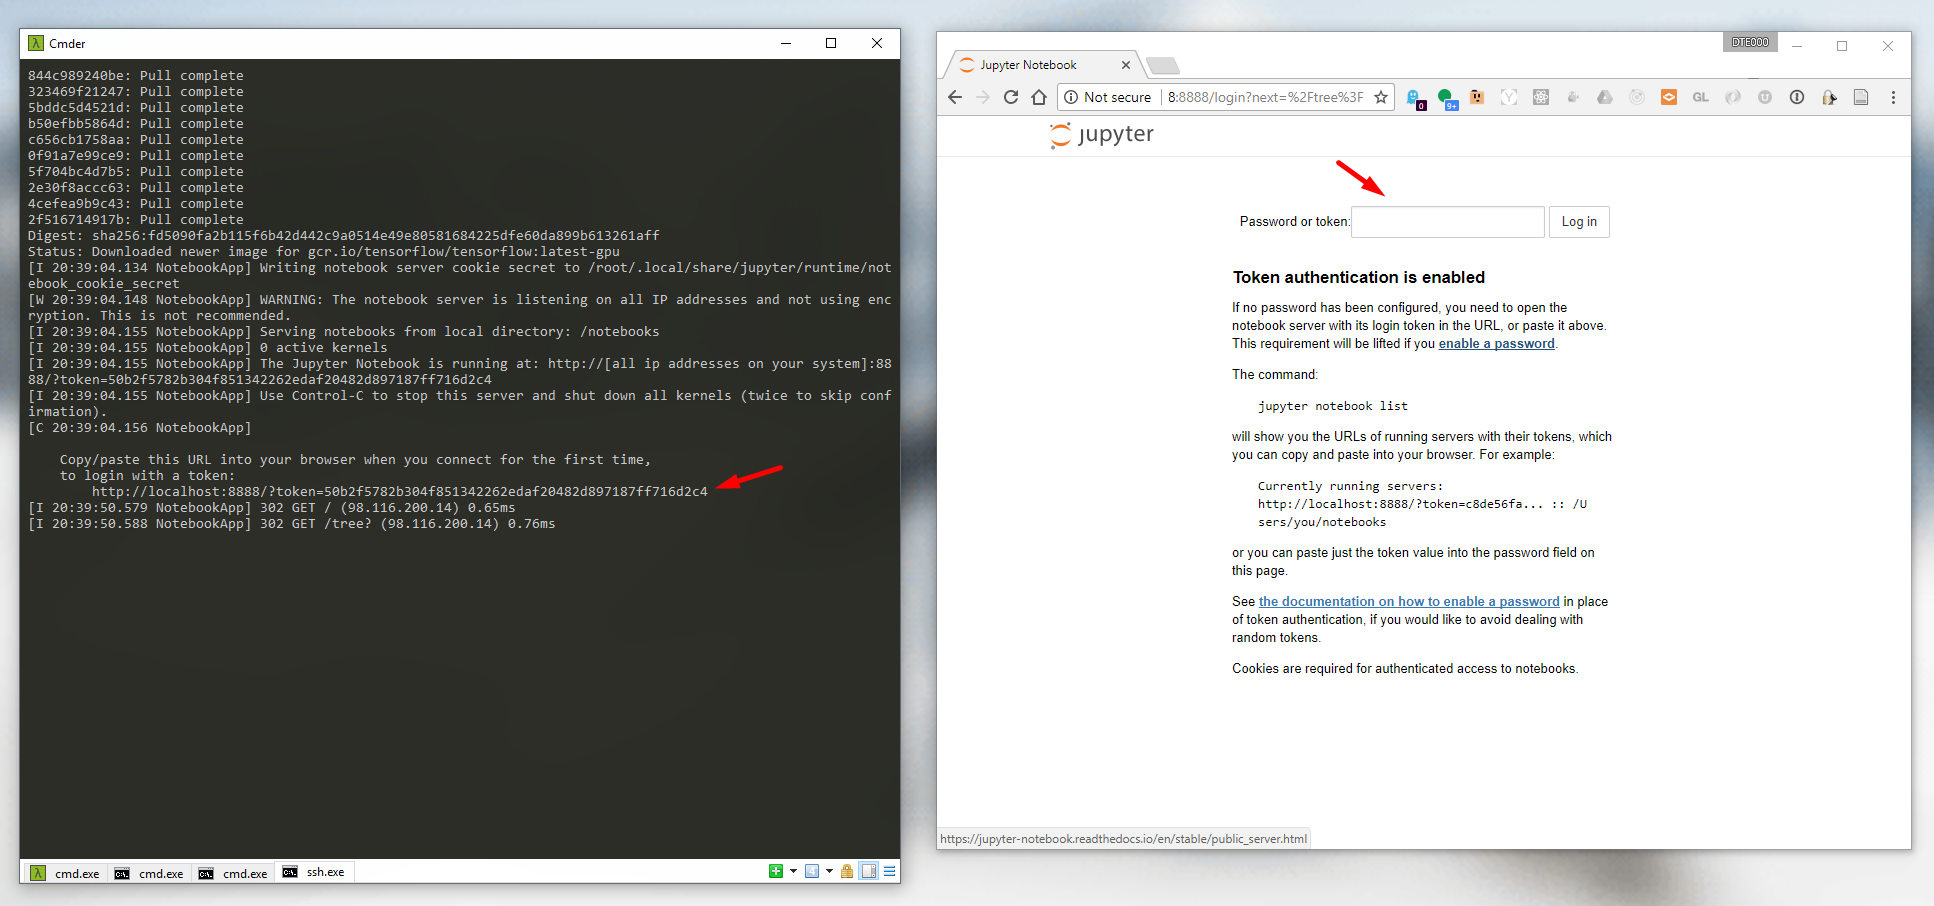This screenshot has width=1934, height=906.
Task: Click the GL extension icon in Chrome toolbar
Action: 1700,97
